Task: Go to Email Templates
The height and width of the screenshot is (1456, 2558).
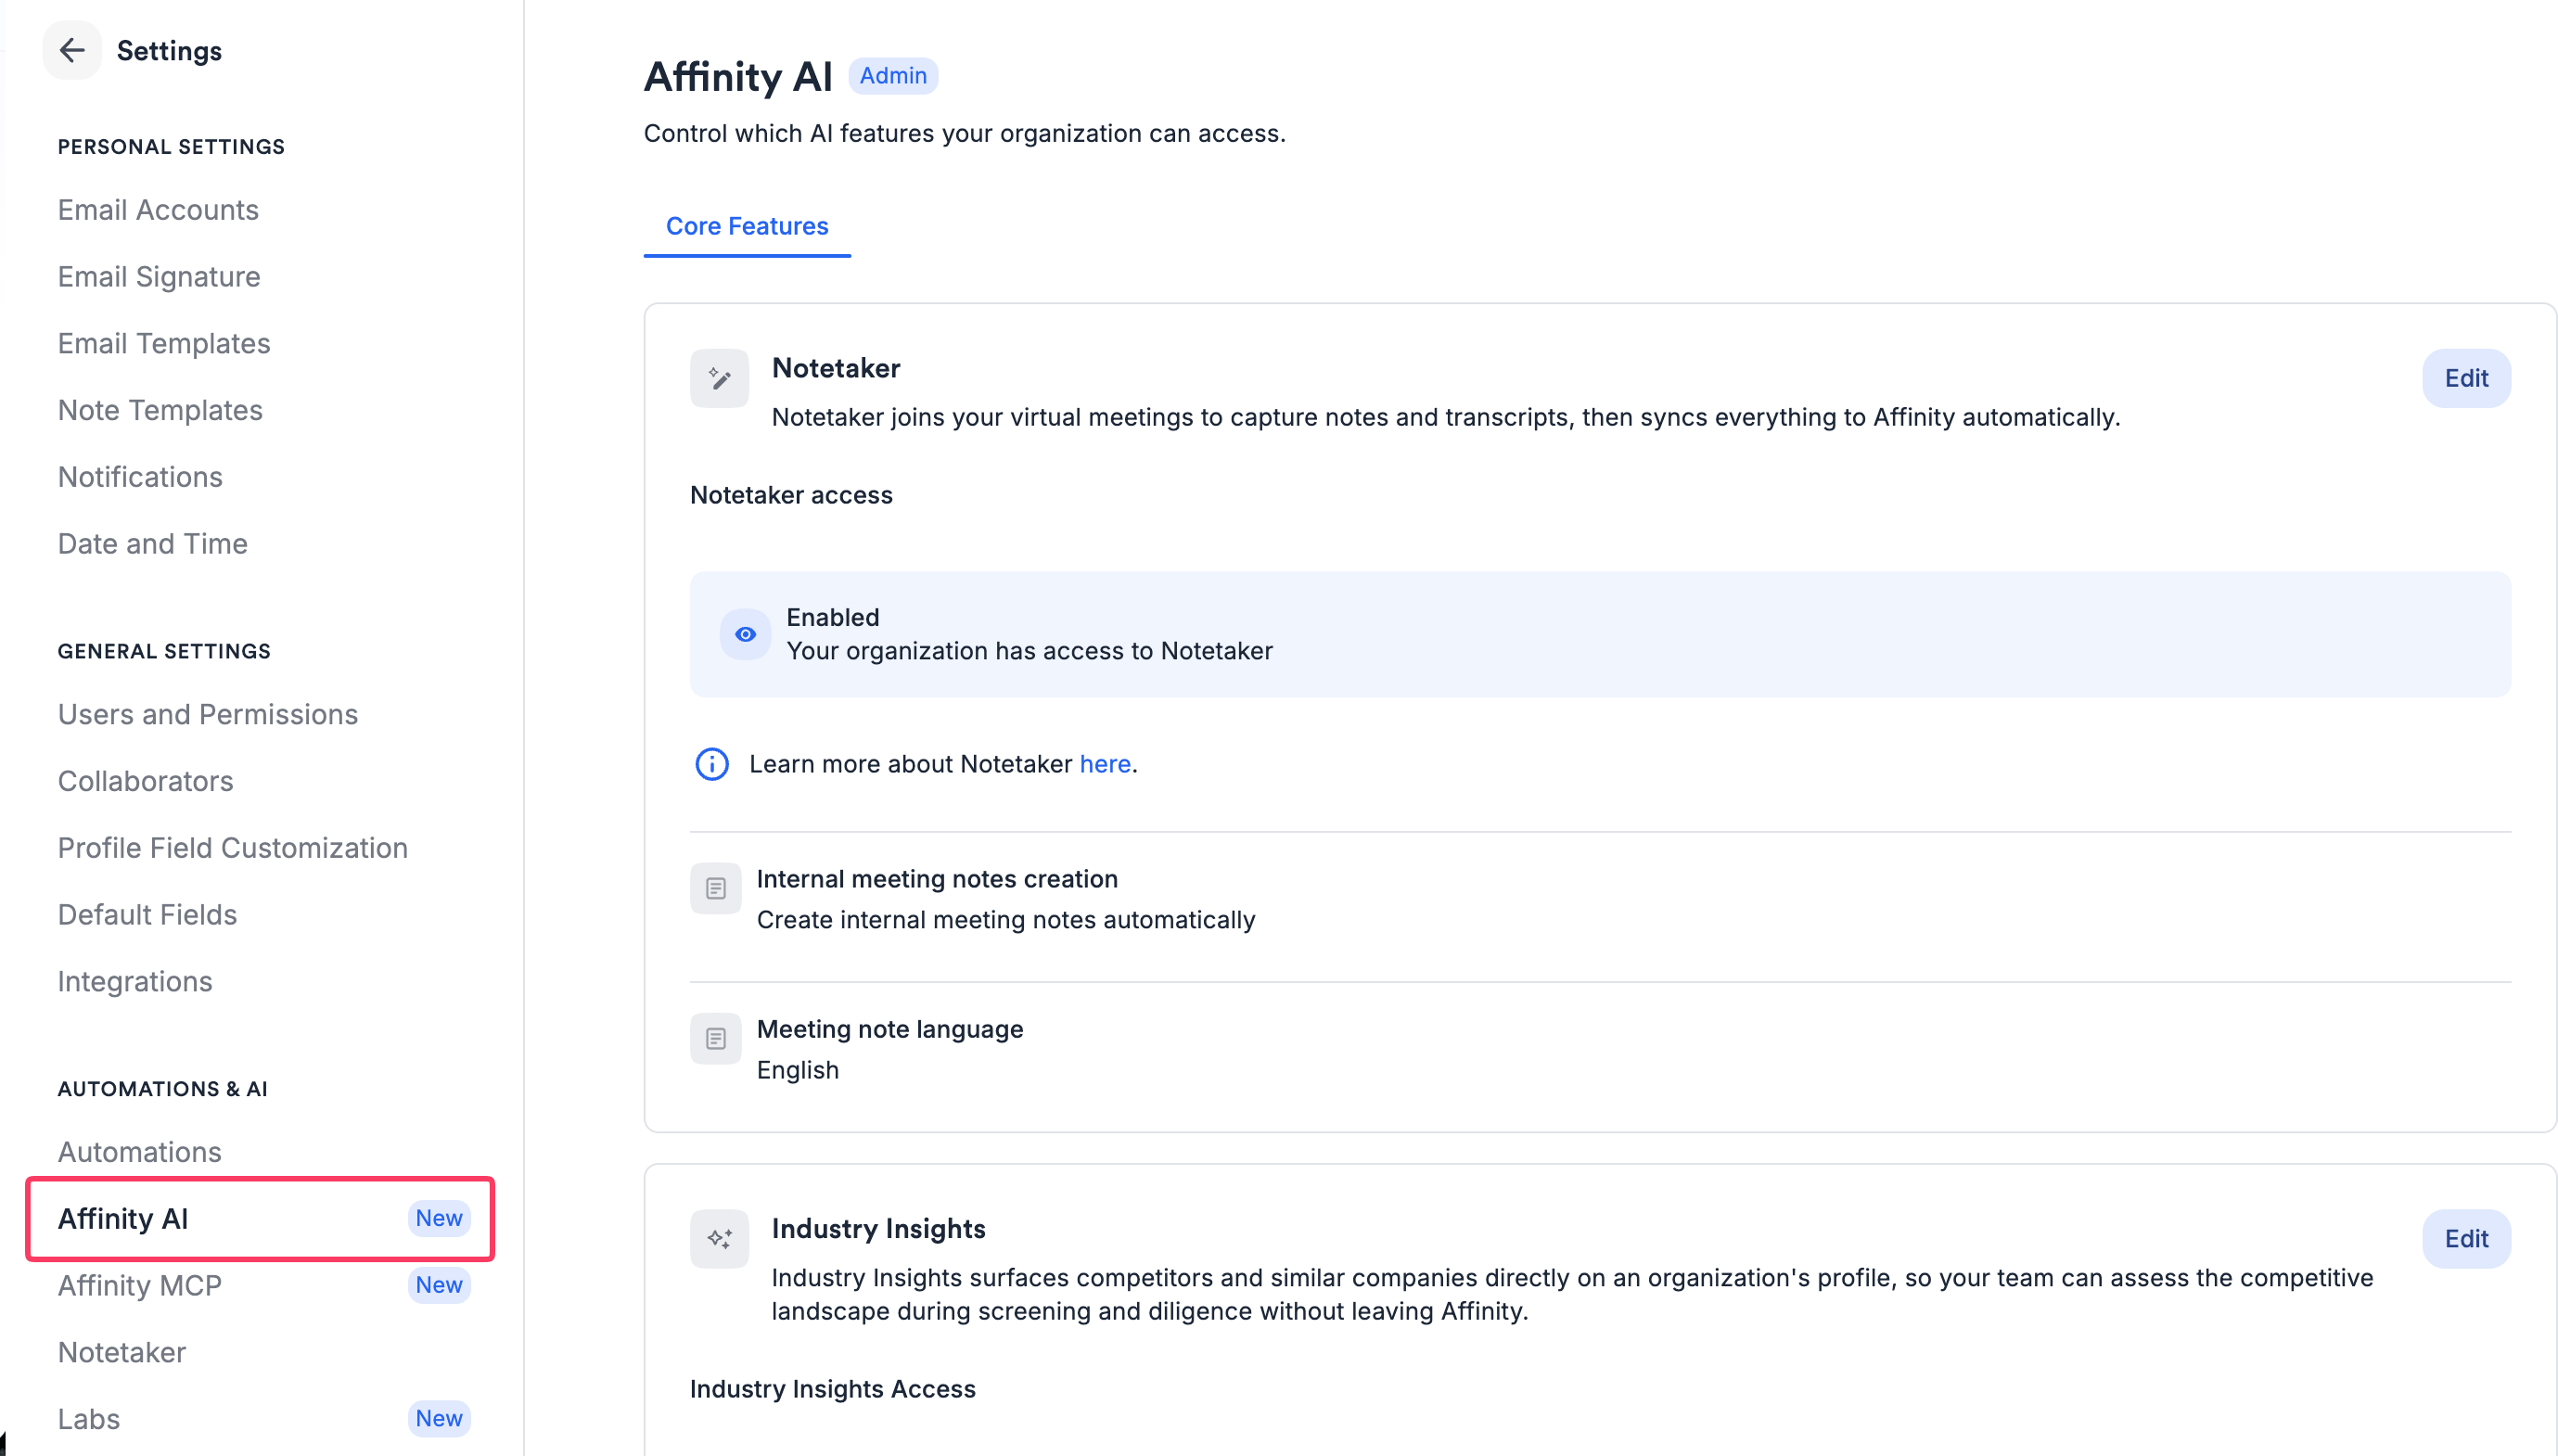Action: 164,343
